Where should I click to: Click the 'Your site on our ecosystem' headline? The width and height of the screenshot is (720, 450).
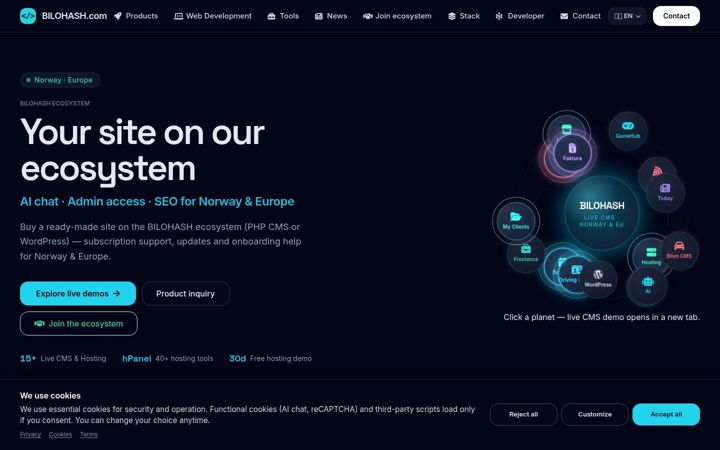pyautogui.click(x=142, y=151)
